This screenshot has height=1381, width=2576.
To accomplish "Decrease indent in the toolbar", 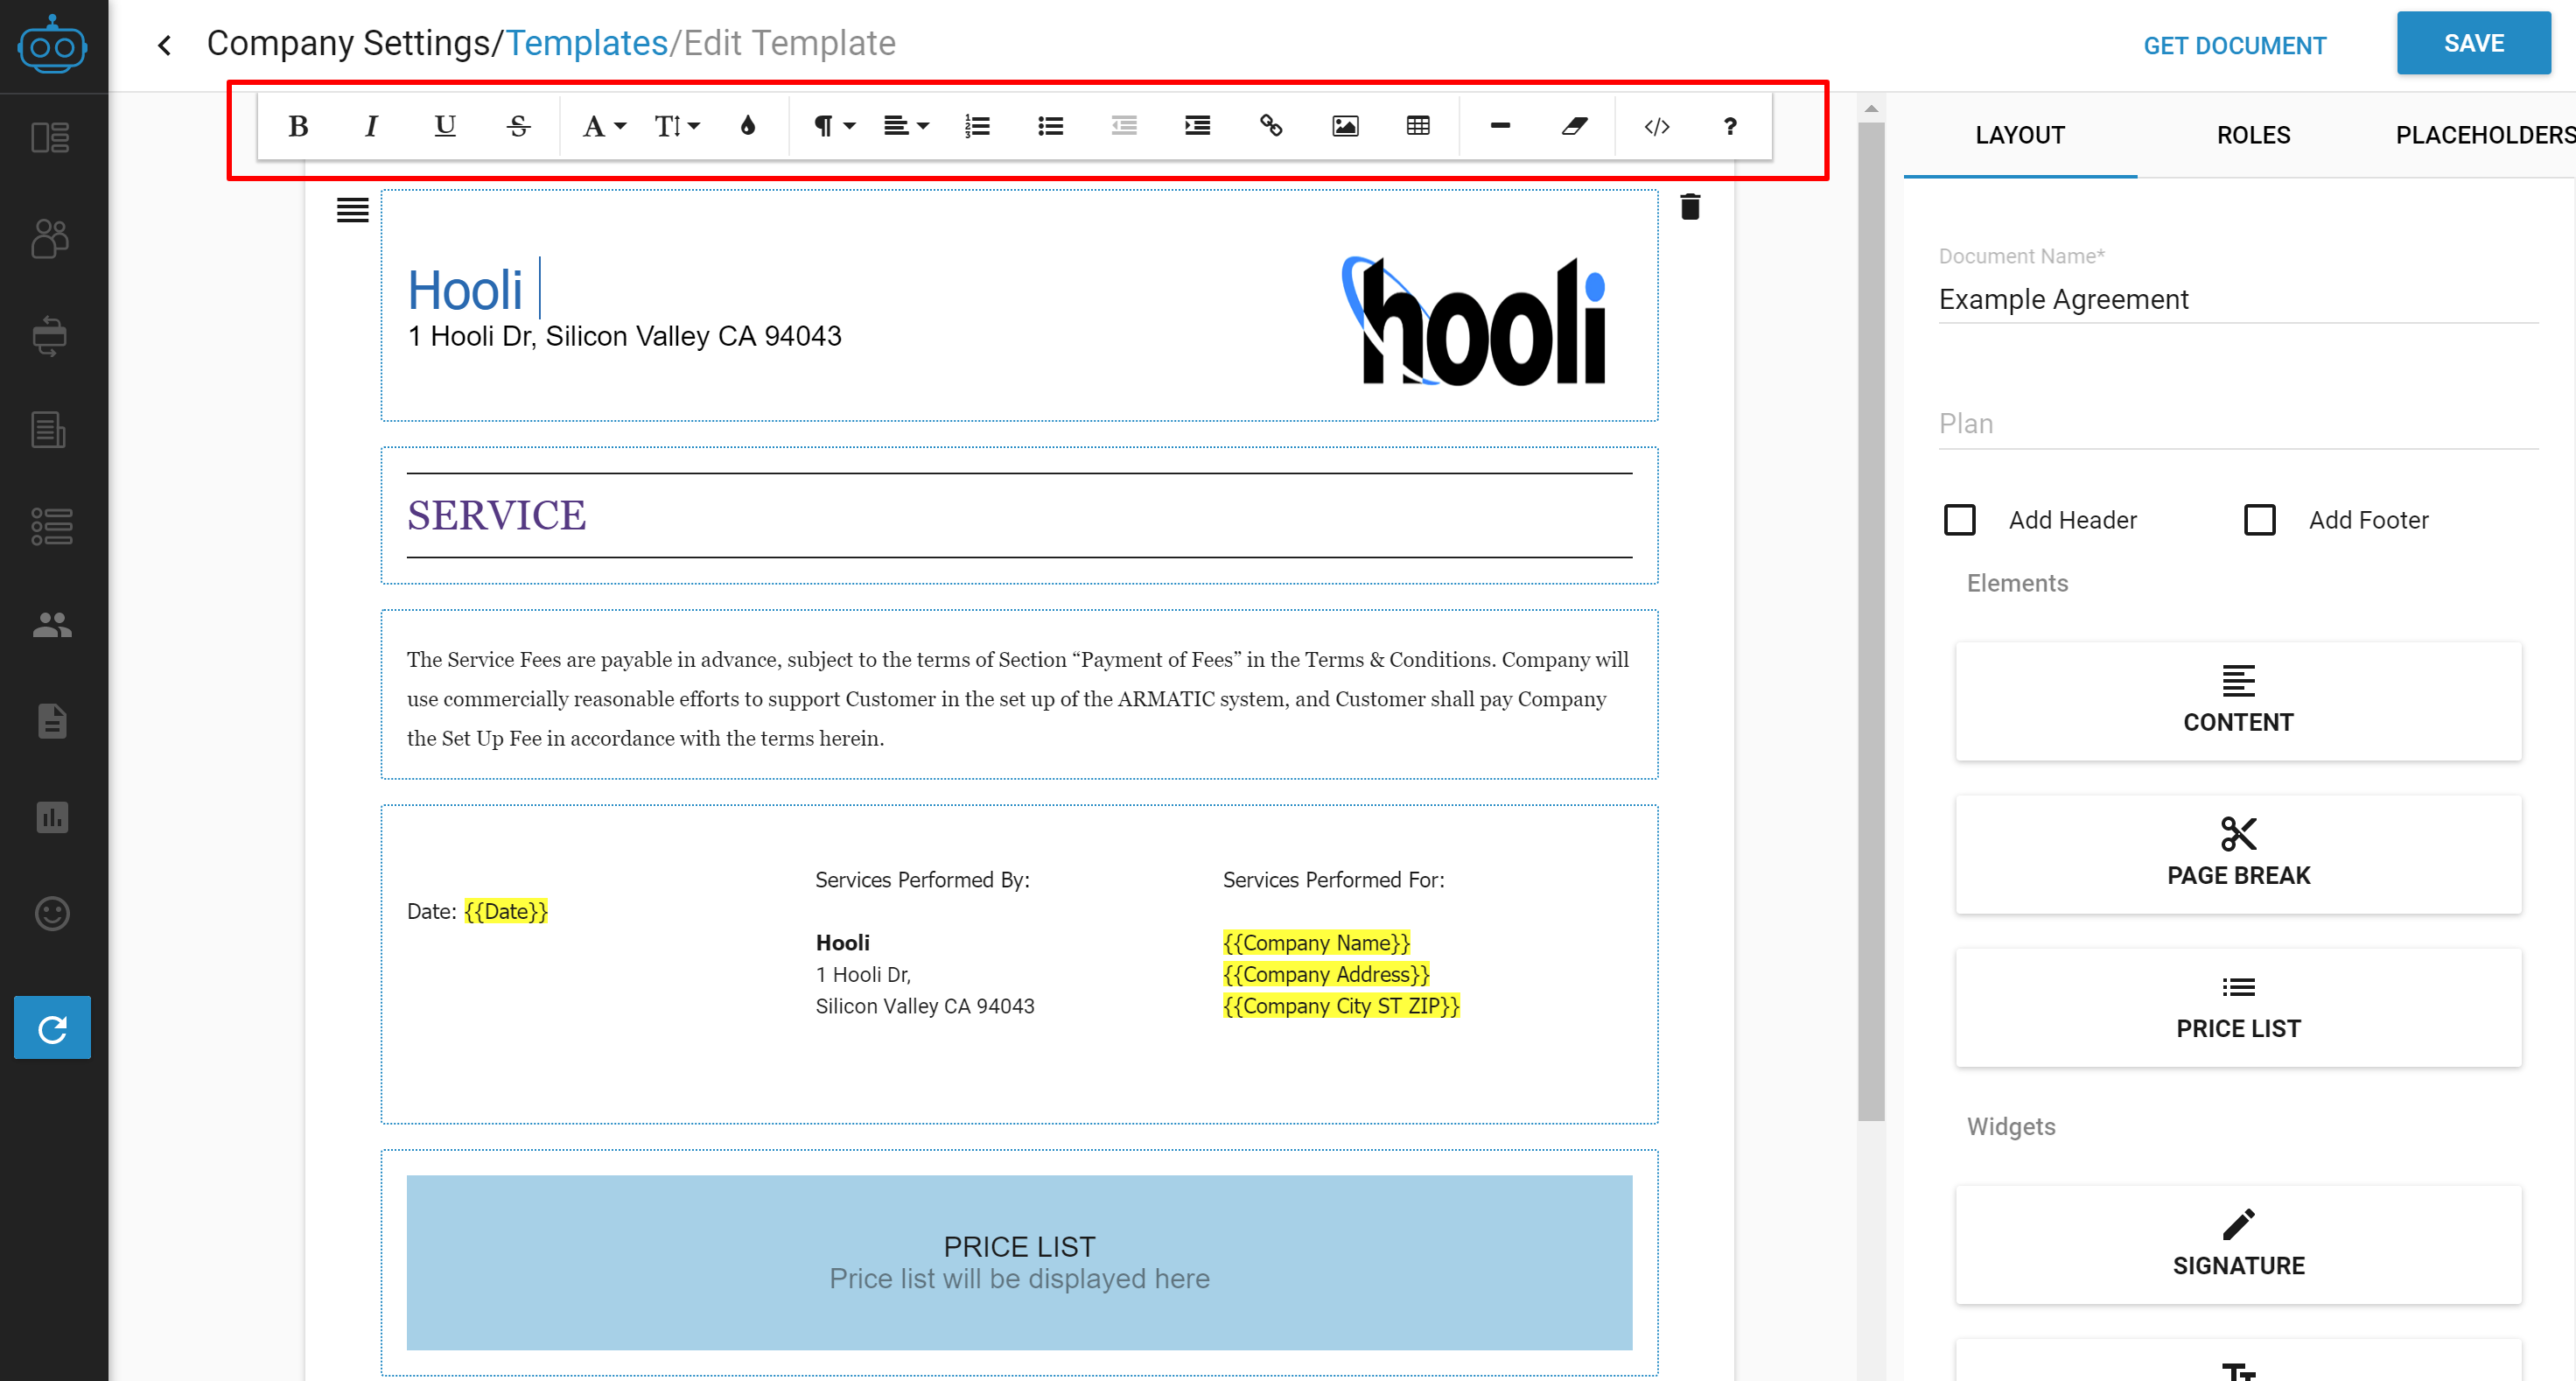I will pyautogui.click(x=1124, y=126).
